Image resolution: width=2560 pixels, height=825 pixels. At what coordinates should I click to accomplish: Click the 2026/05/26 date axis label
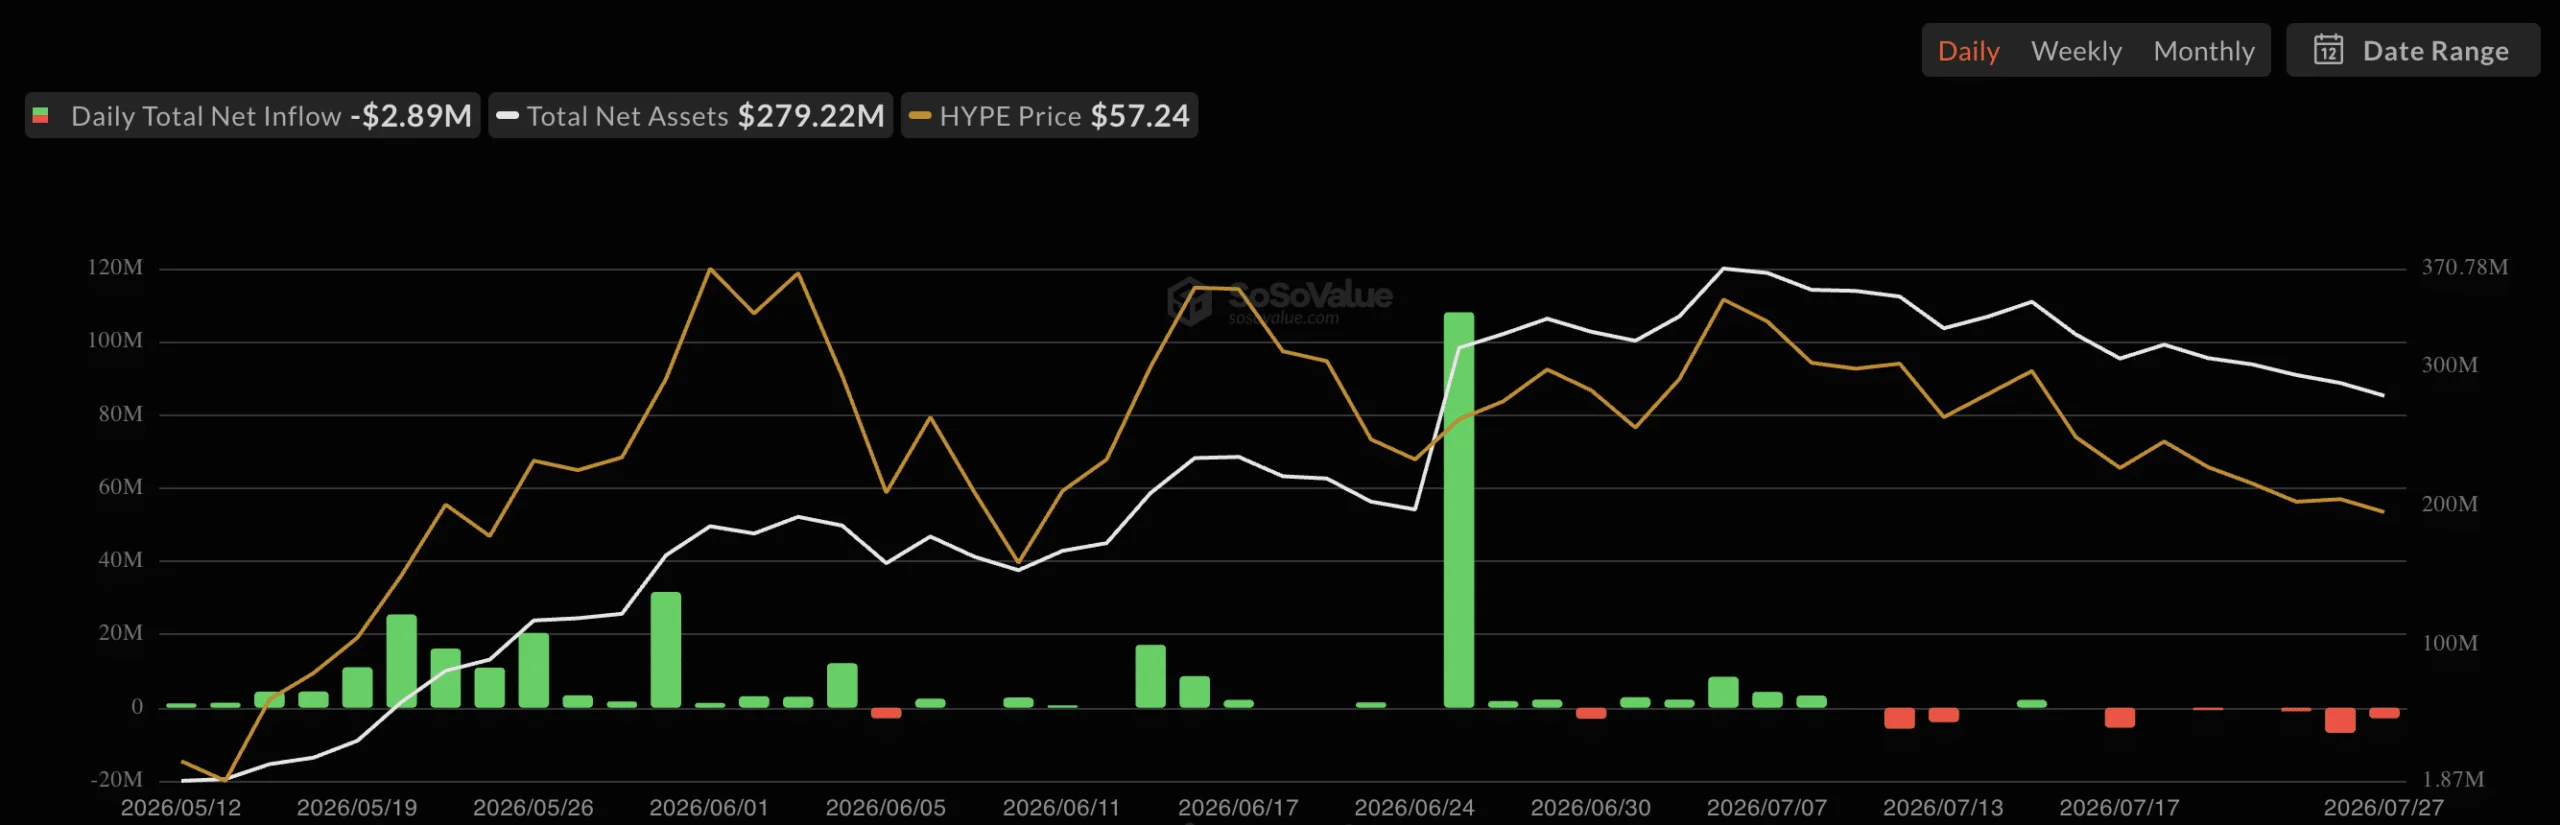pyautogui.click(x=533, y=807)
